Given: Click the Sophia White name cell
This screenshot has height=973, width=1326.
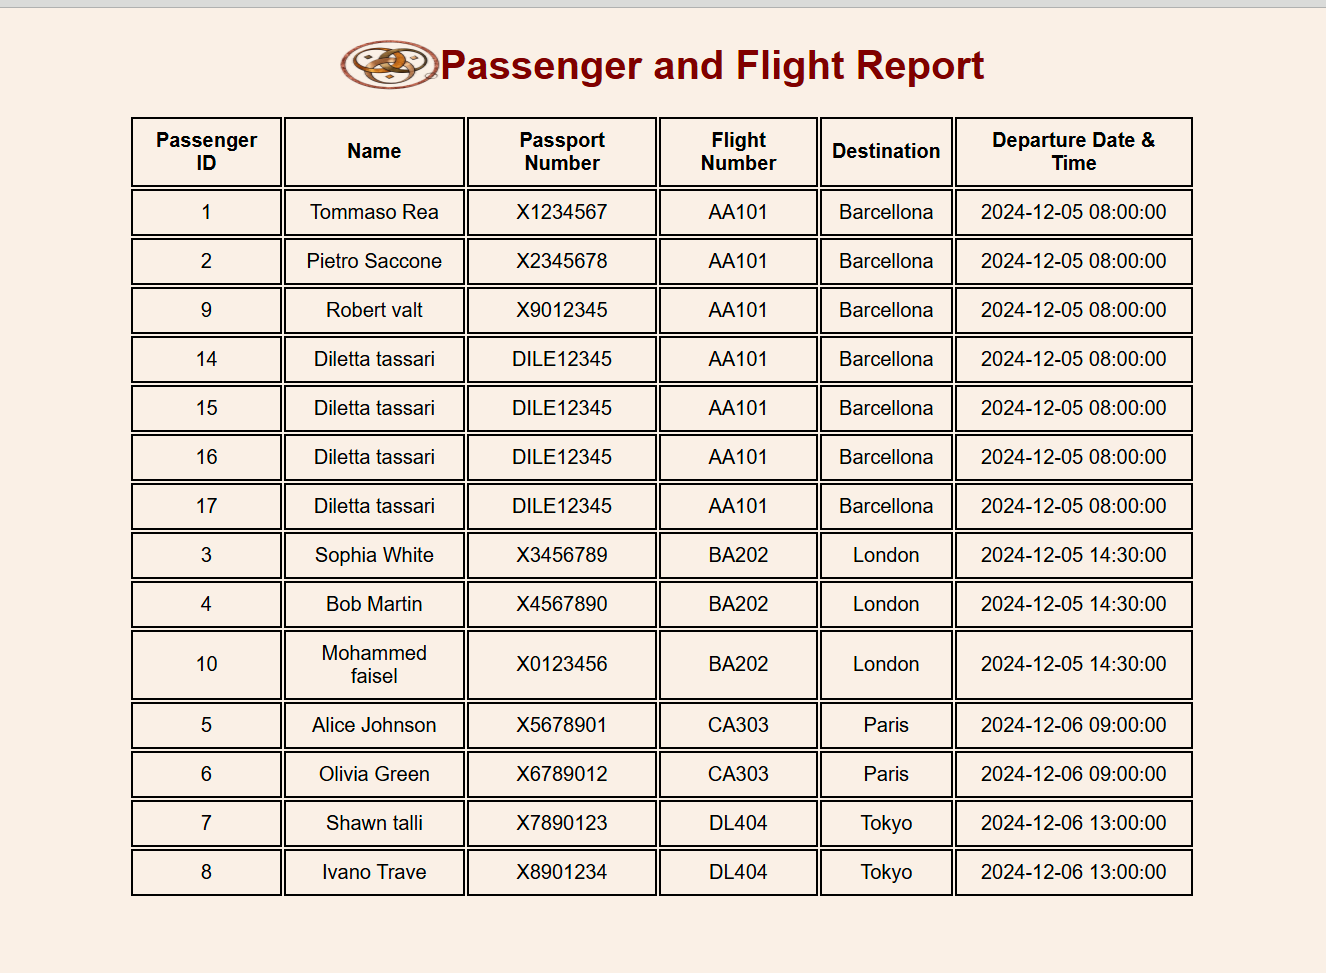Looking at the screenshot, I should coord(374,555).
